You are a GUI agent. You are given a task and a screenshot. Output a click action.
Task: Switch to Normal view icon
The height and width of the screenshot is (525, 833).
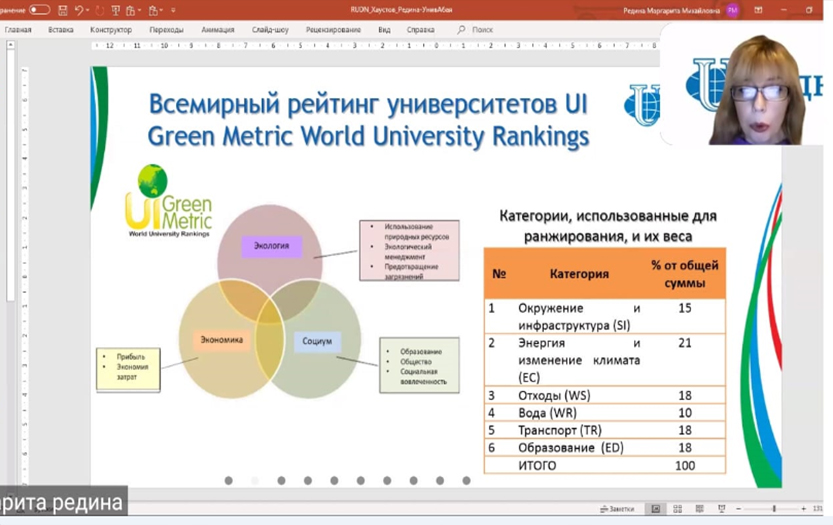(655, 509)
